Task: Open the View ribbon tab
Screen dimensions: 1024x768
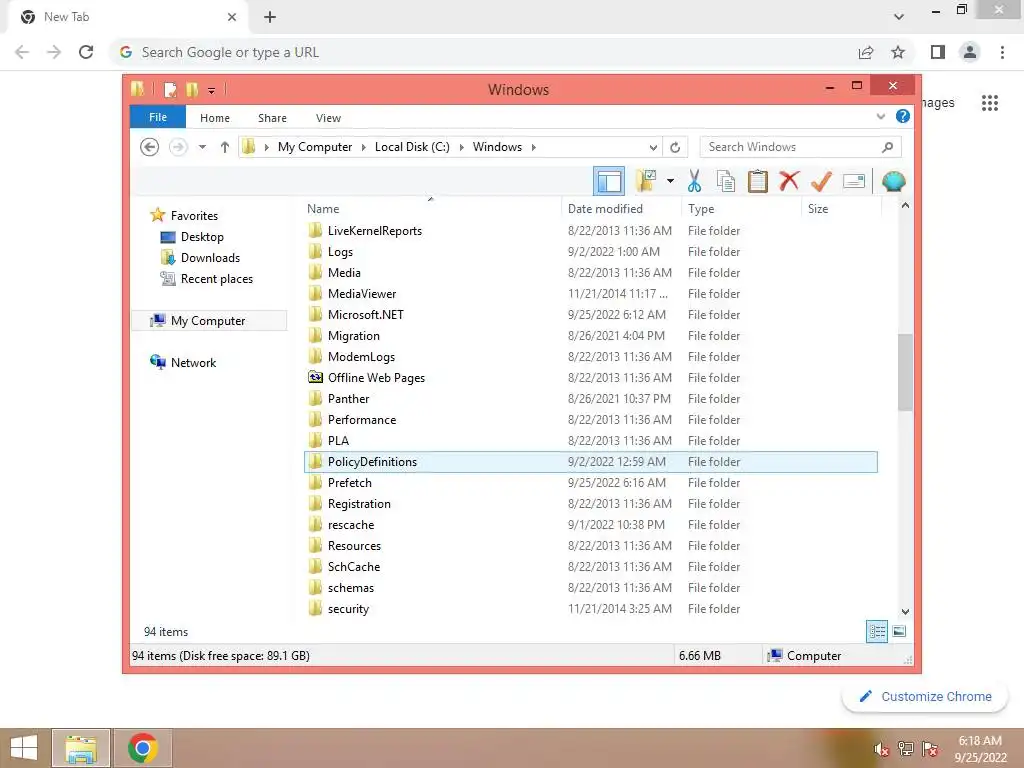Action: point(328,118)
